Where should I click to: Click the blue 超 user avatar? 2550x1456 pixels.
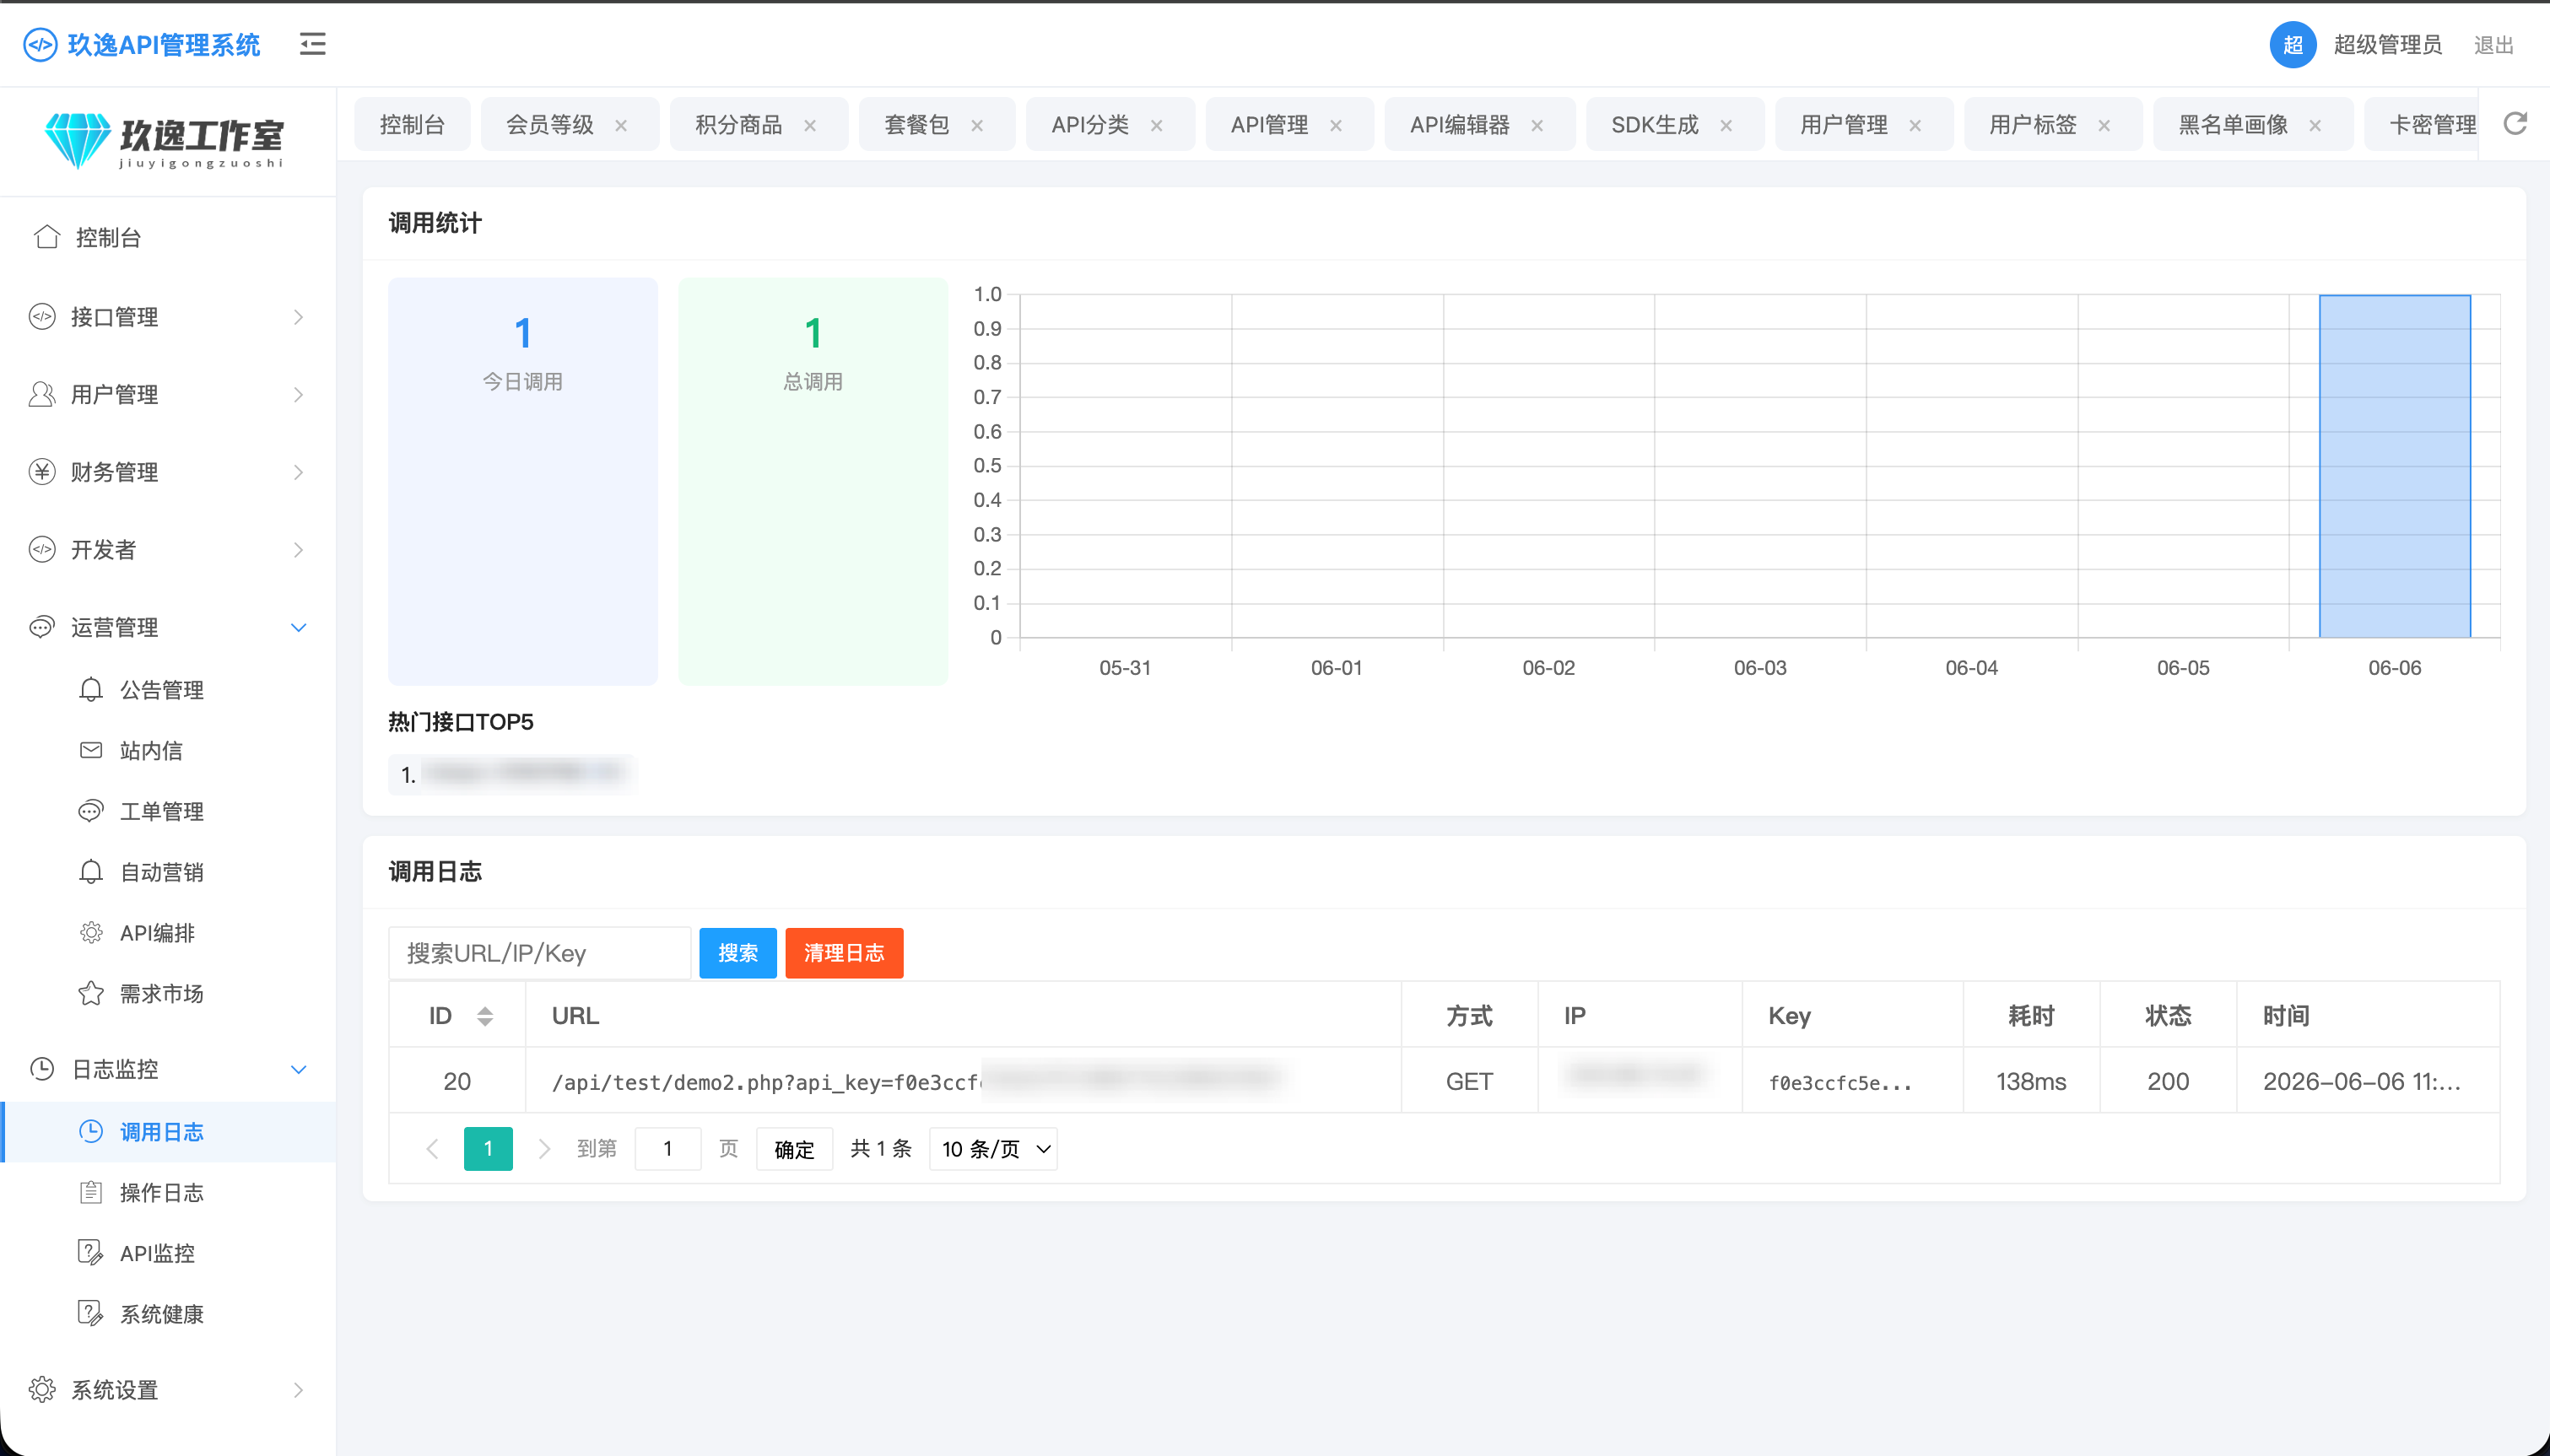(2293, 45)
